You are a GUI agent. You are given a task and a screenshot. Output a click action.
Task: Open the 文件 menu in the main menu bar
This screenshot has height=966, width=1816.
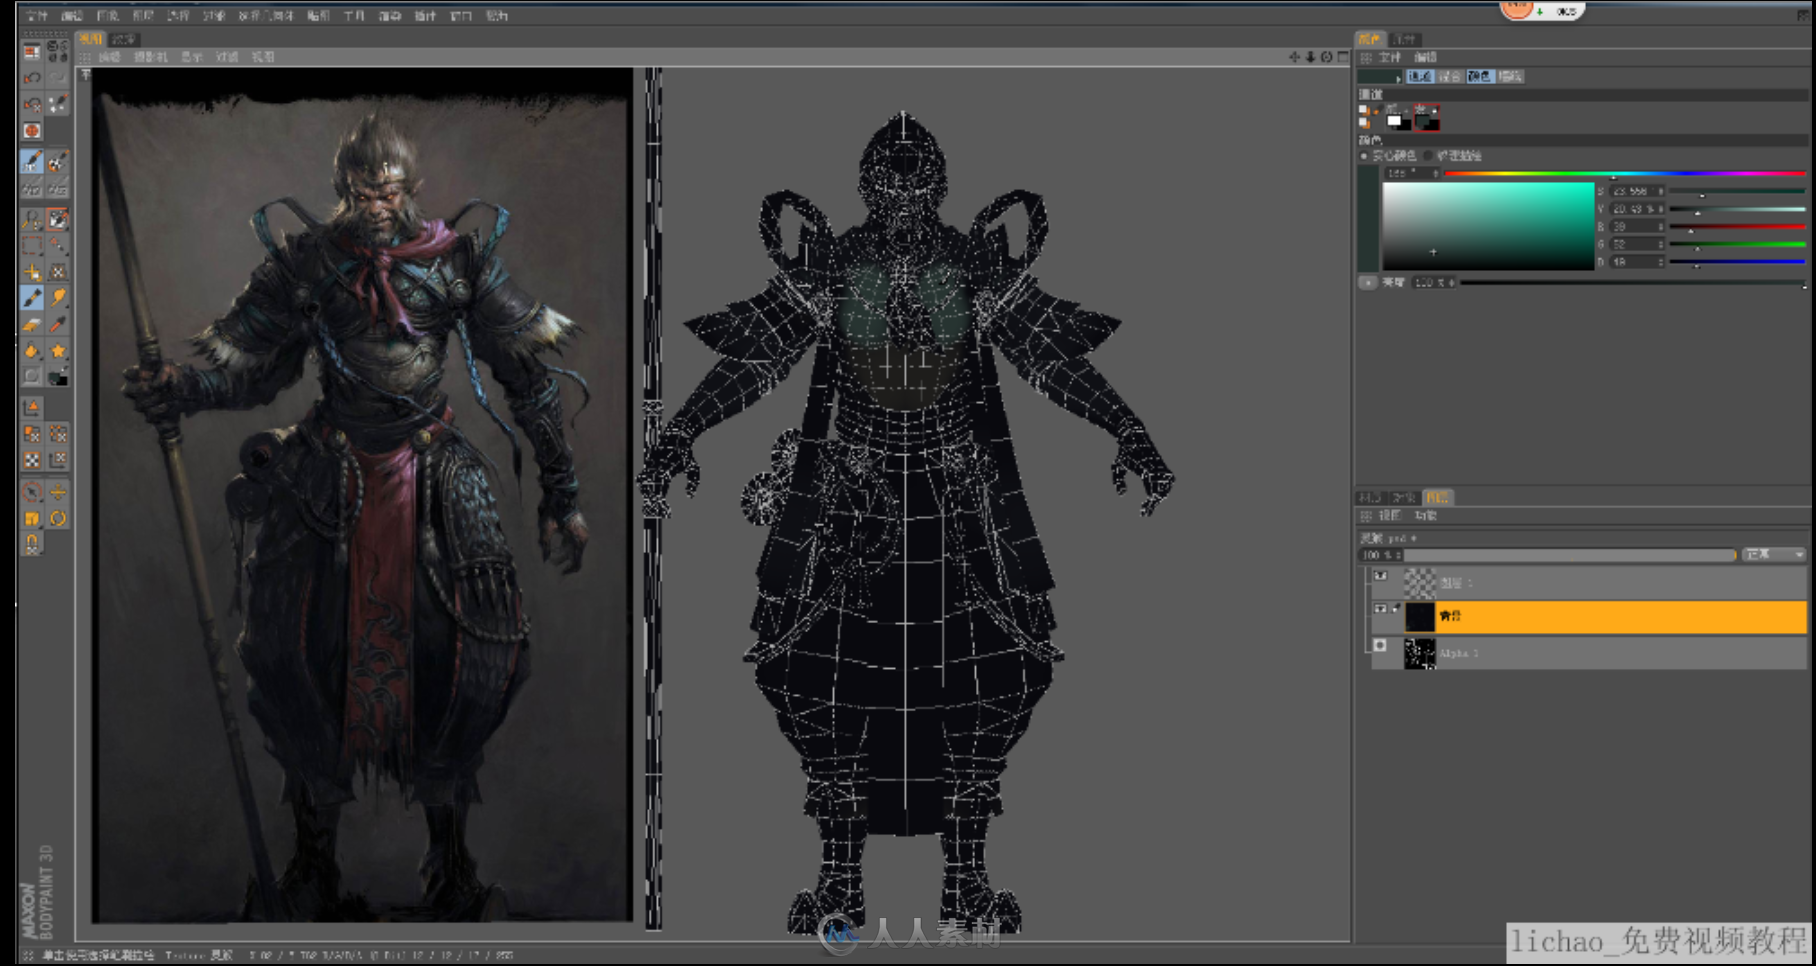36,15
